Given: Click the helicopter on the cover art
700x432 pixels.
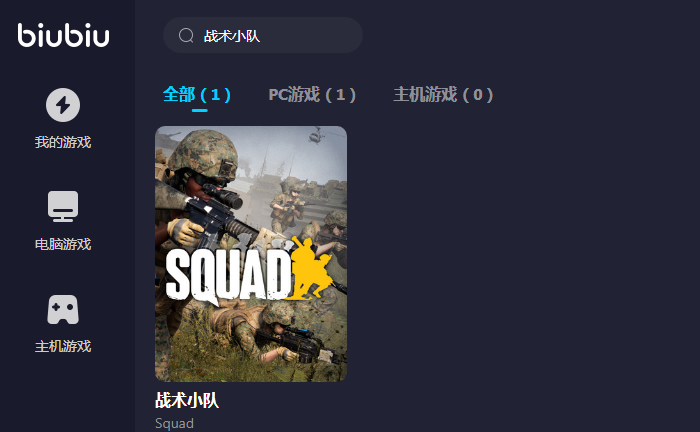Looking at the screenshot, I should (316, 136).
